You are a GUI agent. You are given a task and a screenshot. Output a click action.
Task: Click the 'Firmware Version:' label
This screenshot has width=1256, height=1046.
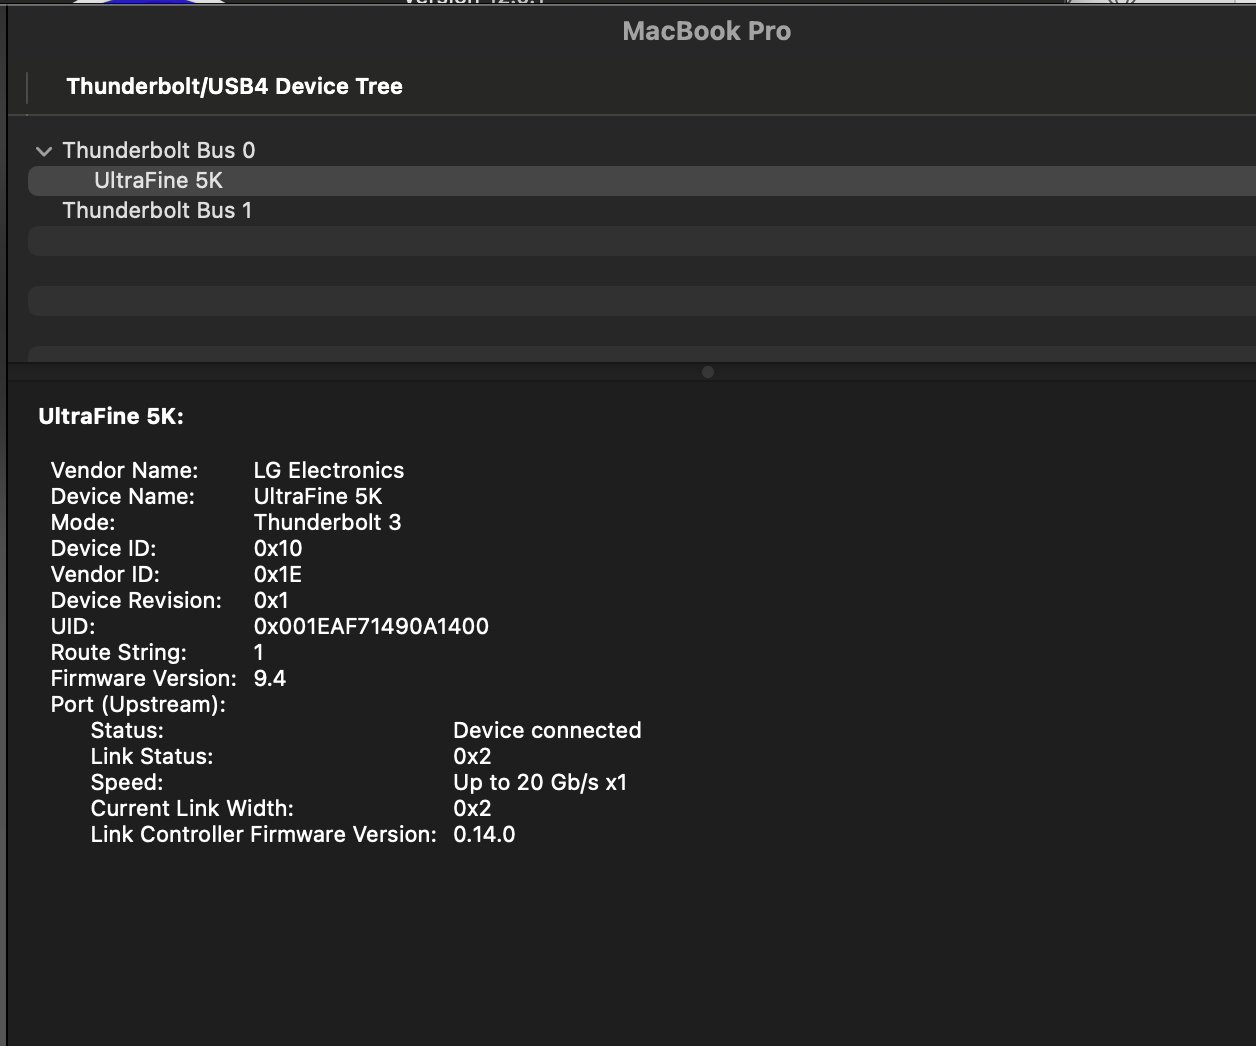[144, 678]
